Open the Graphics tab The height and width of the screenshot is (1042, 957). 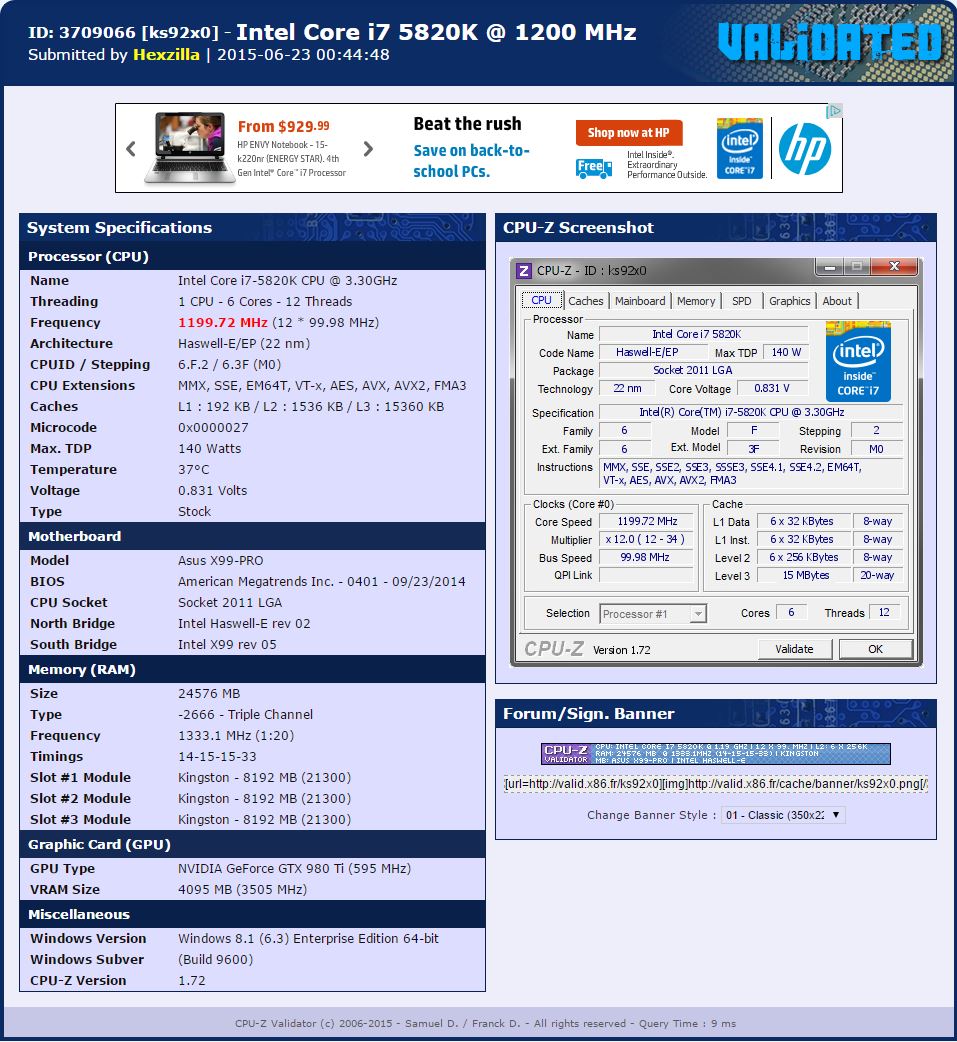tap(790, 301)
